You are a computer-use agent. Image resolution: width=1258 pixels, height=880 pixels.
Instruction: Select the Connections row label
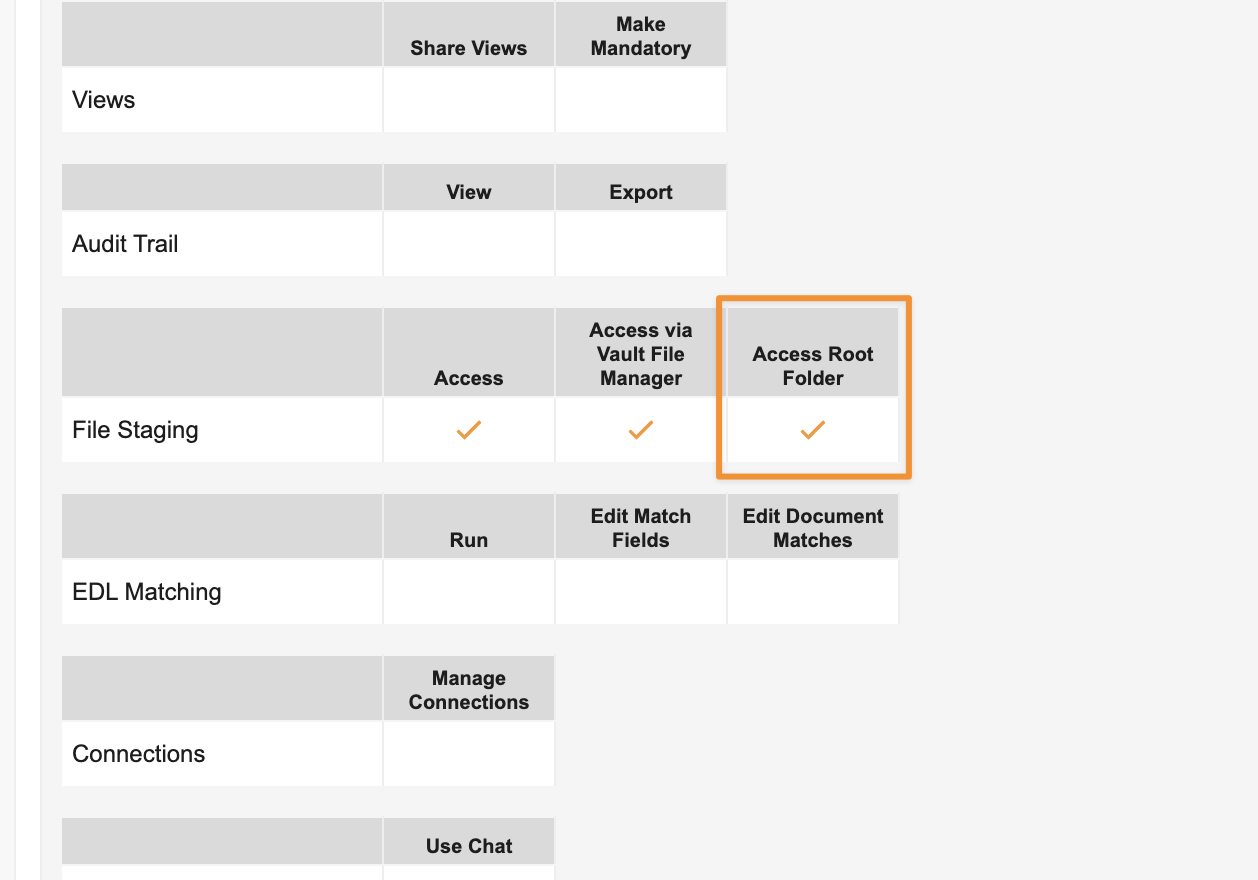pos(139,754)
